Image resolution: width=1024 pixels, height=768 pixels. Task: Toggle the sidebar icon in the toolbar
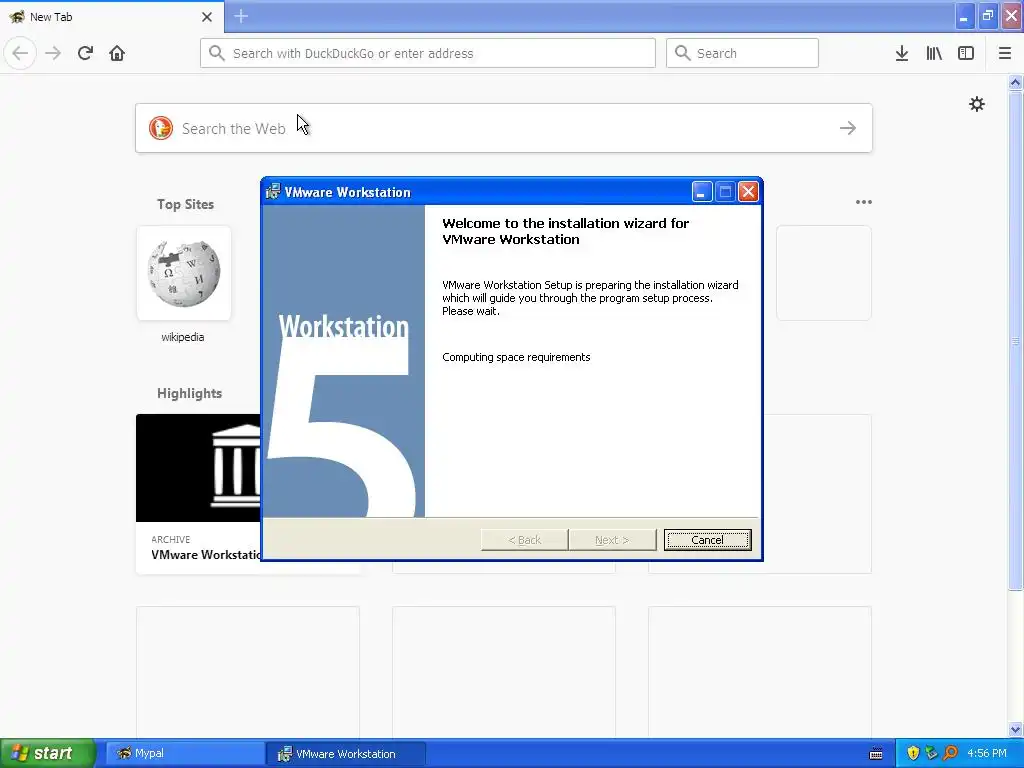click(x=966, y=53)
